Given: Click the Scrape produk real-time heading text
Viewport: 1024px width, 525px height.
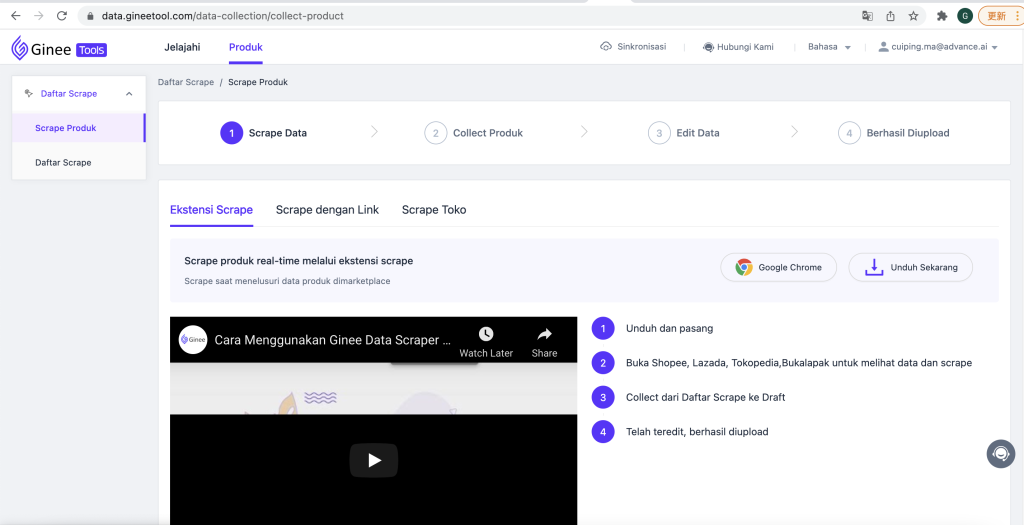Looking at the screenshot, I should pyautogui.click(x=298, y=261).
